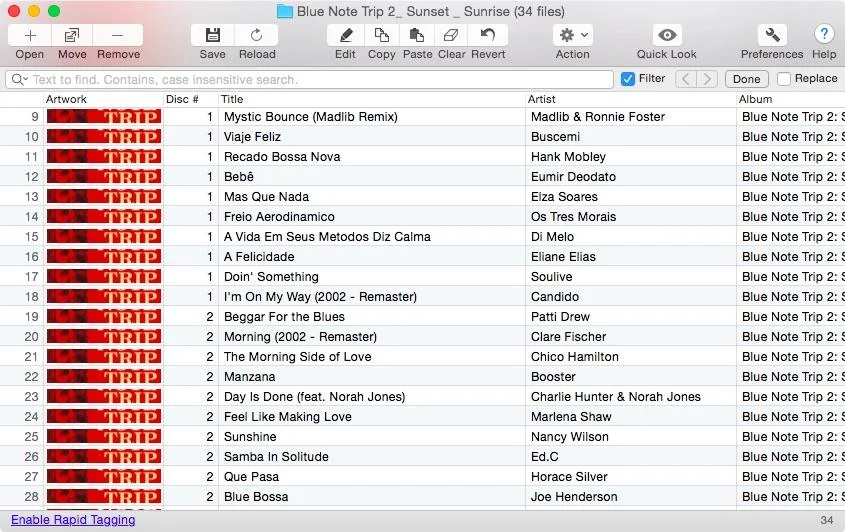The width and height of the screenshot is (845, 532).
Task: Select the Edit pencil icon
Action: pyautogui.click(x=345, y=36)
